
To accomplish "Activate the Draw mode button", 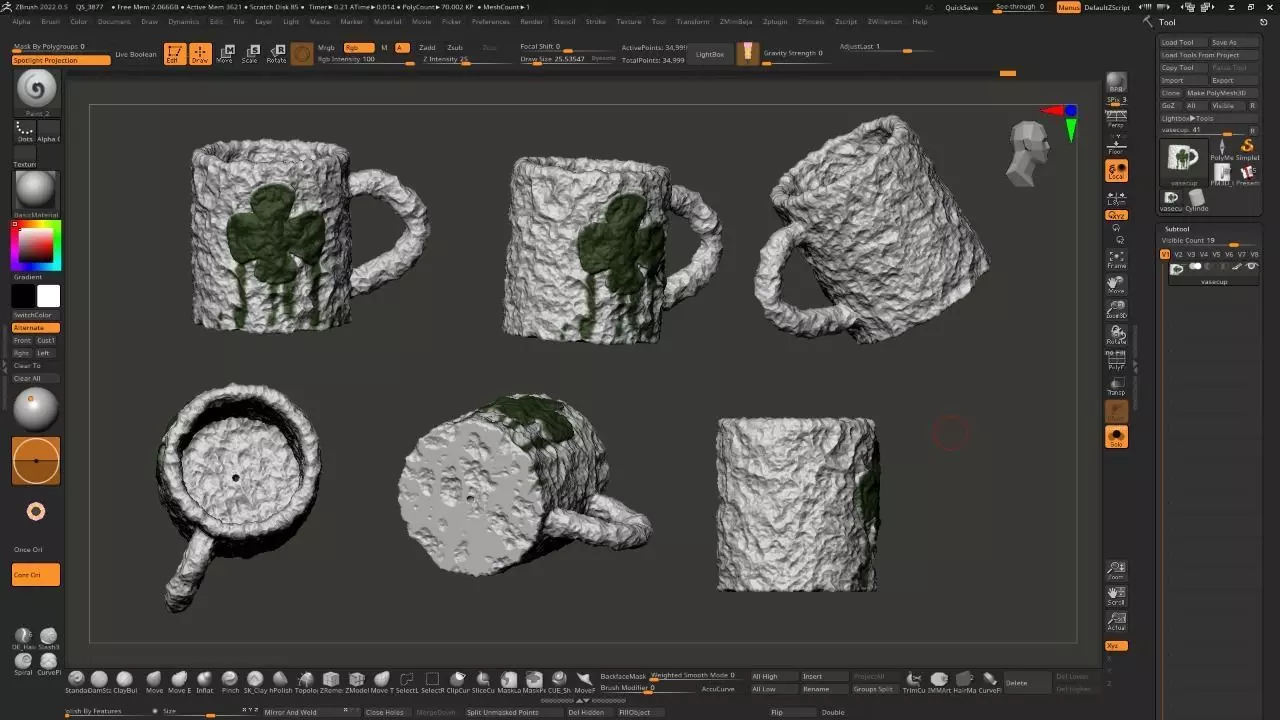I will [200, 54].
